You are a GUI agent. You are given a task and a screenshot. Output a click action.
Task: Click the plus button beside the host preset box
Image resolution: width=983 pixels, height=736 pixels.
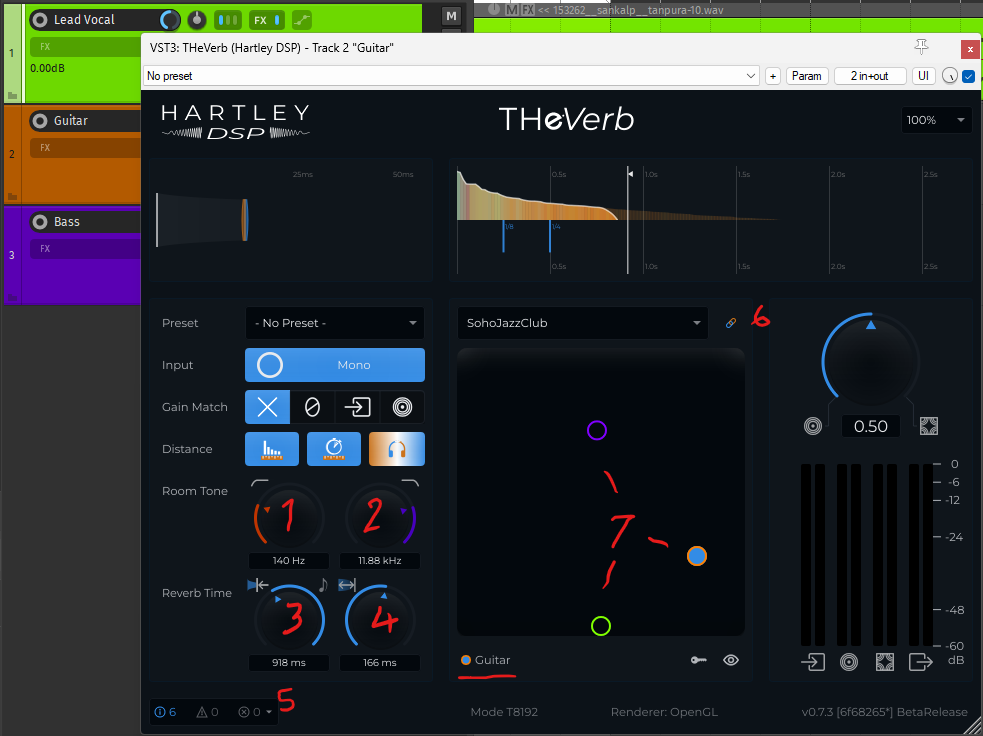click(773, 76)
